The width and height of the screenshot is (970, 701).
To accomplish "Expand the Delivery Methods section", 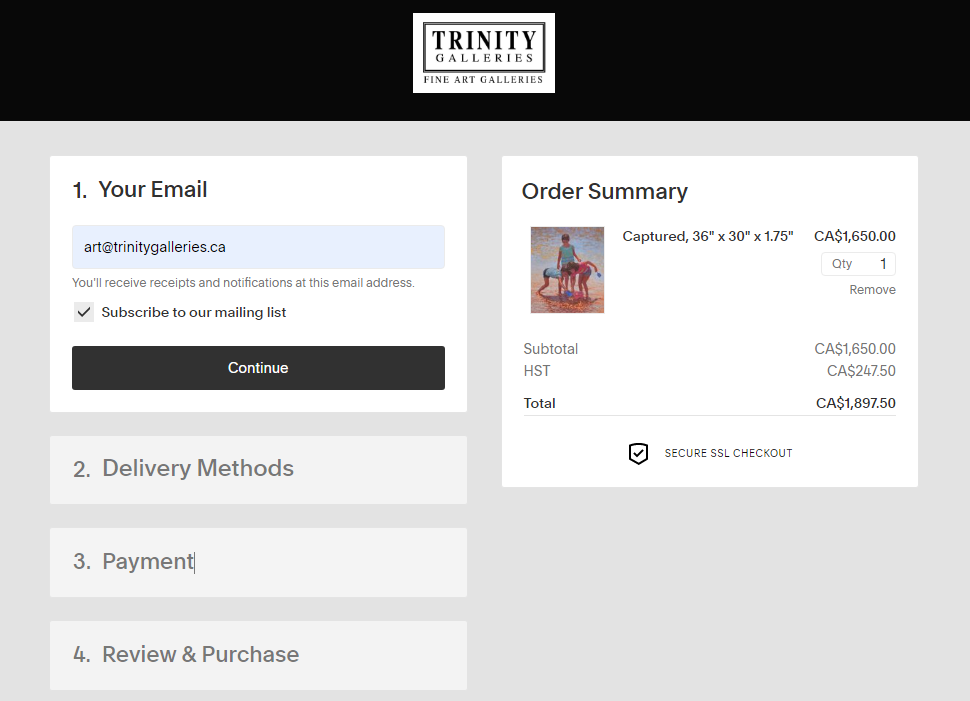I will (x=258, y=470).
